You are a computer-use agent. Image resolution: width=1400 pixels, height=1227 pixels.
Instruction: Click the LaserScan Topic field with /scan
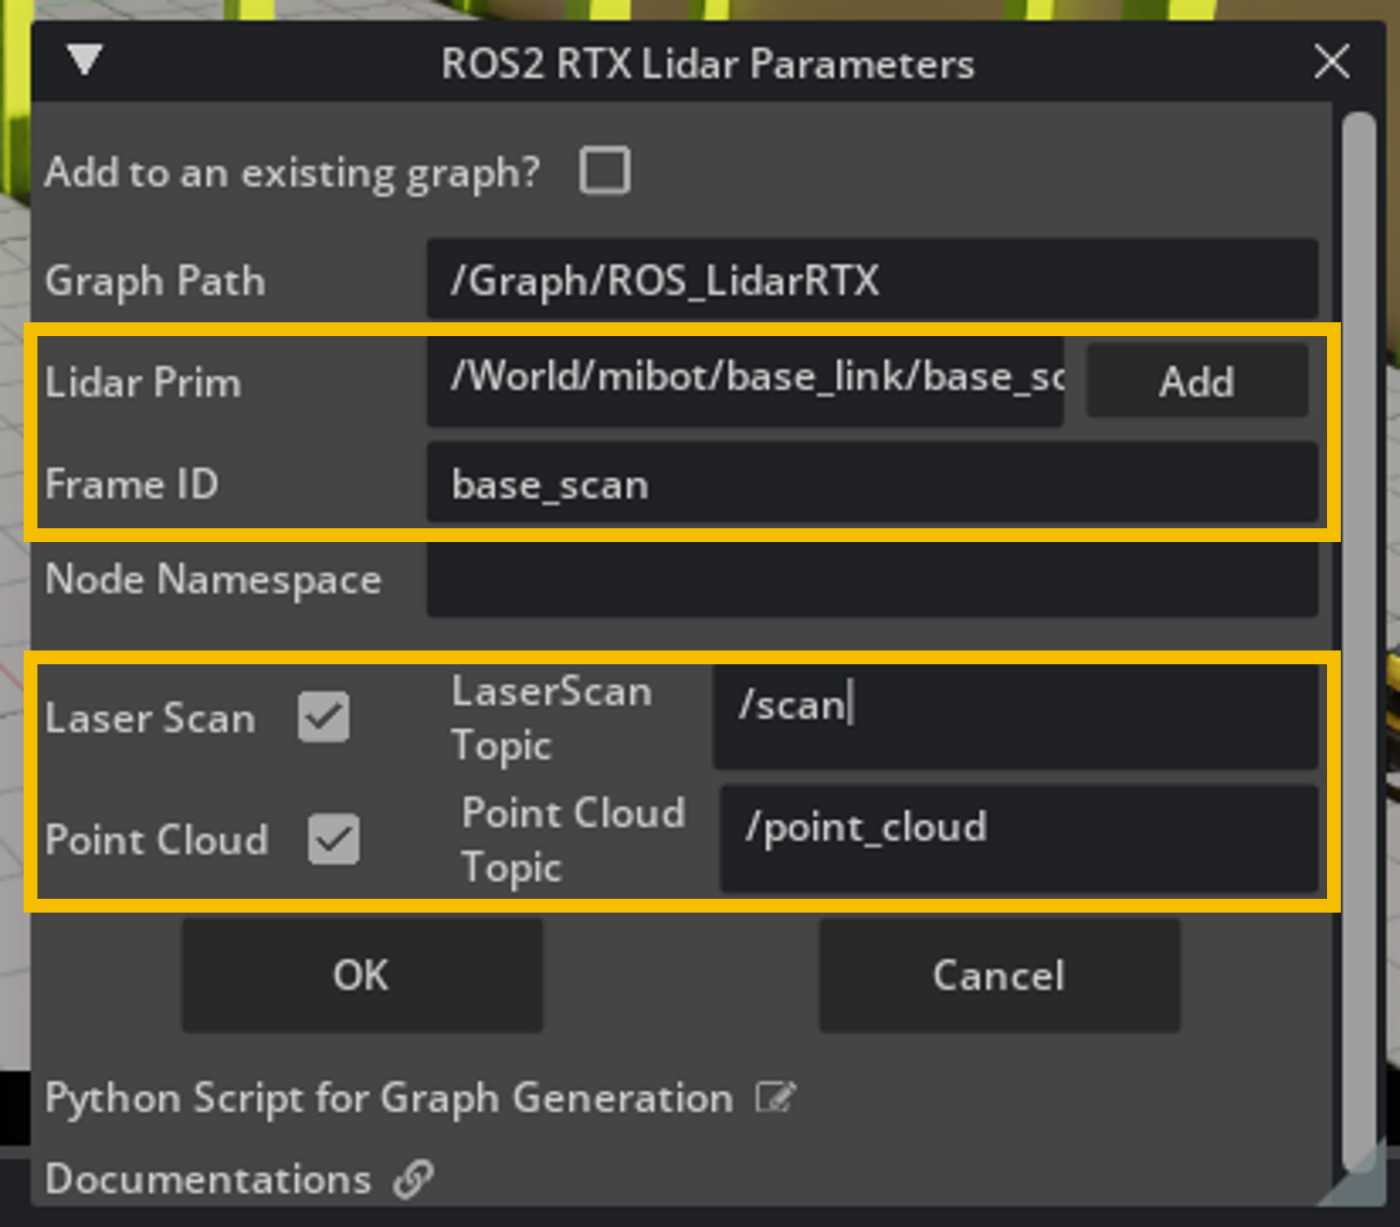1015,716
